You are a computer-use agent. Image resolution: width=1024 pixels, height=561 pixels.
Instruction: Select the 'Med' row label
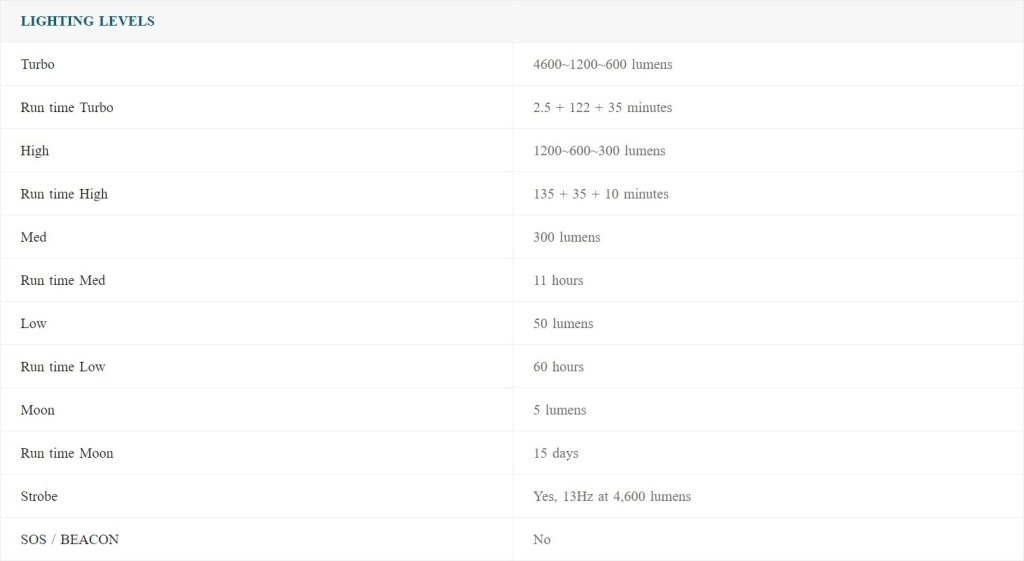click(x=34, y=237)
